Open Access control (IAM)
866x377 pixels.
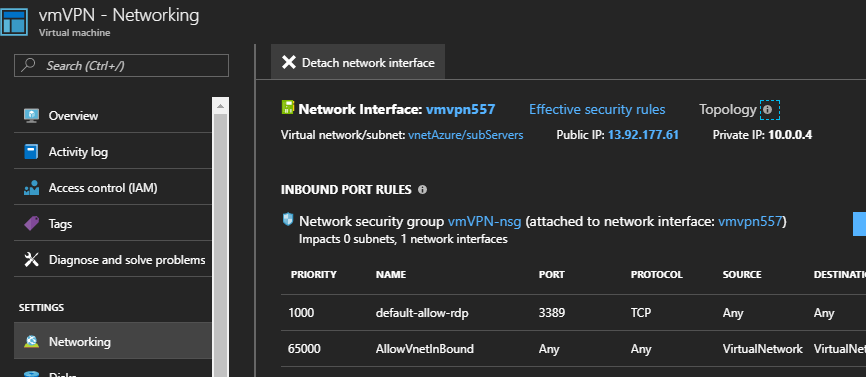(113, 188)
